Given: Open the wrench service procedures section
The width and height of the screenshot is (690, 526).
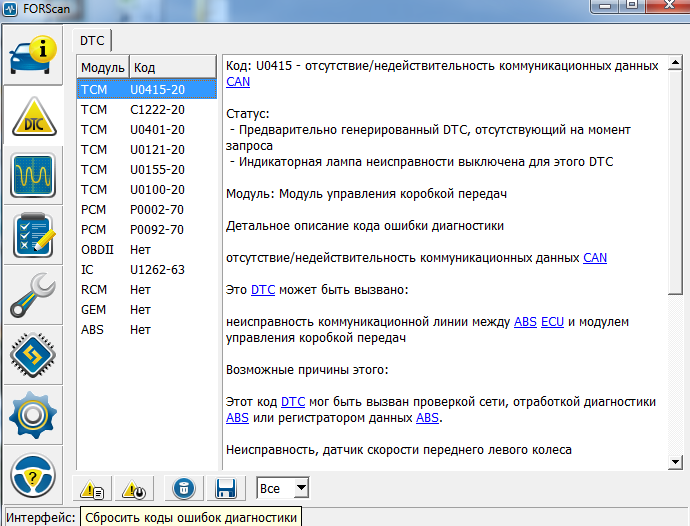Looking at the screenshot, I should click(x=33, y=295).
